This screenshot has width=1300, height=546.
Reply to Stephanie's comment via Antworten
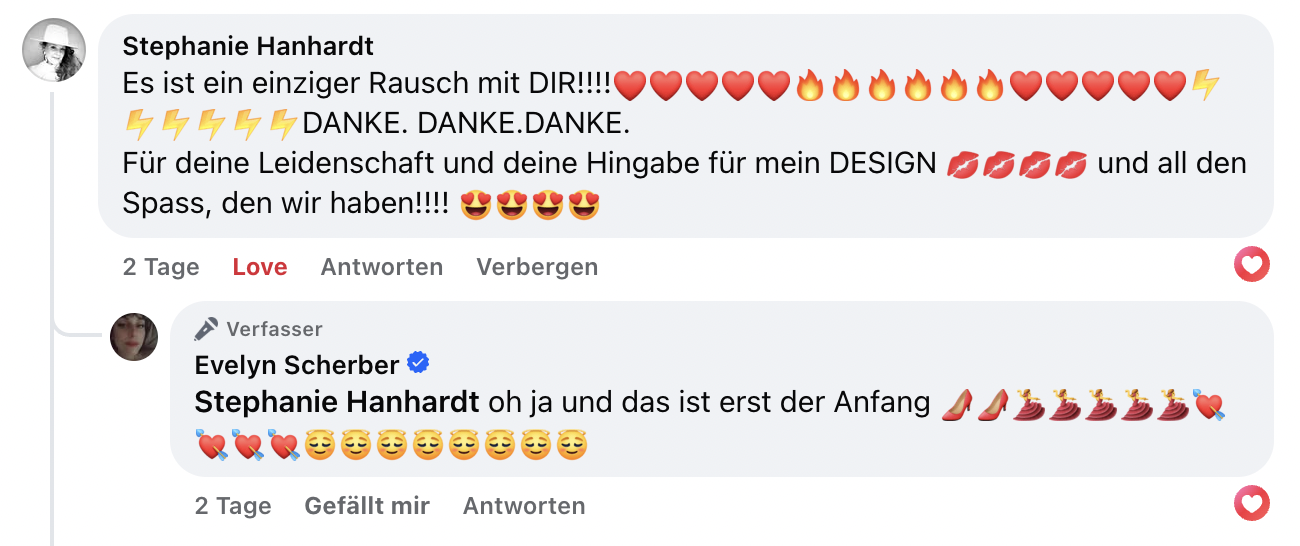(381, 267)
